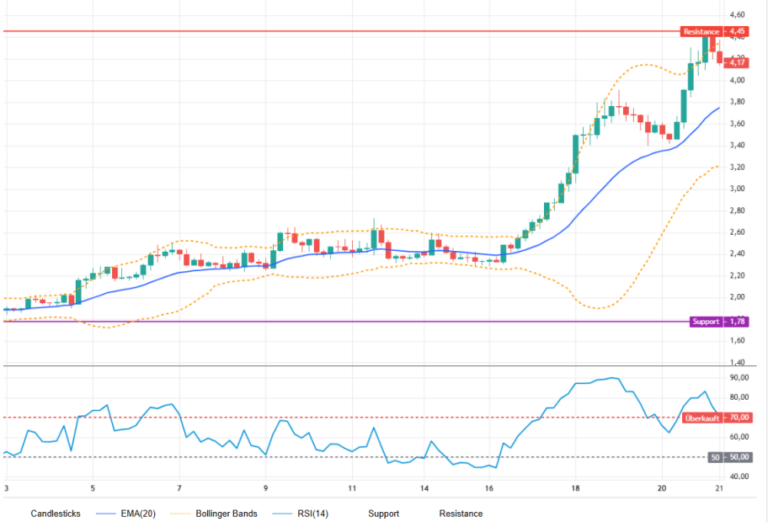Click the 3,60 price axis label
Viewport: 768px width, 522px height.
[x=737, y=123]
